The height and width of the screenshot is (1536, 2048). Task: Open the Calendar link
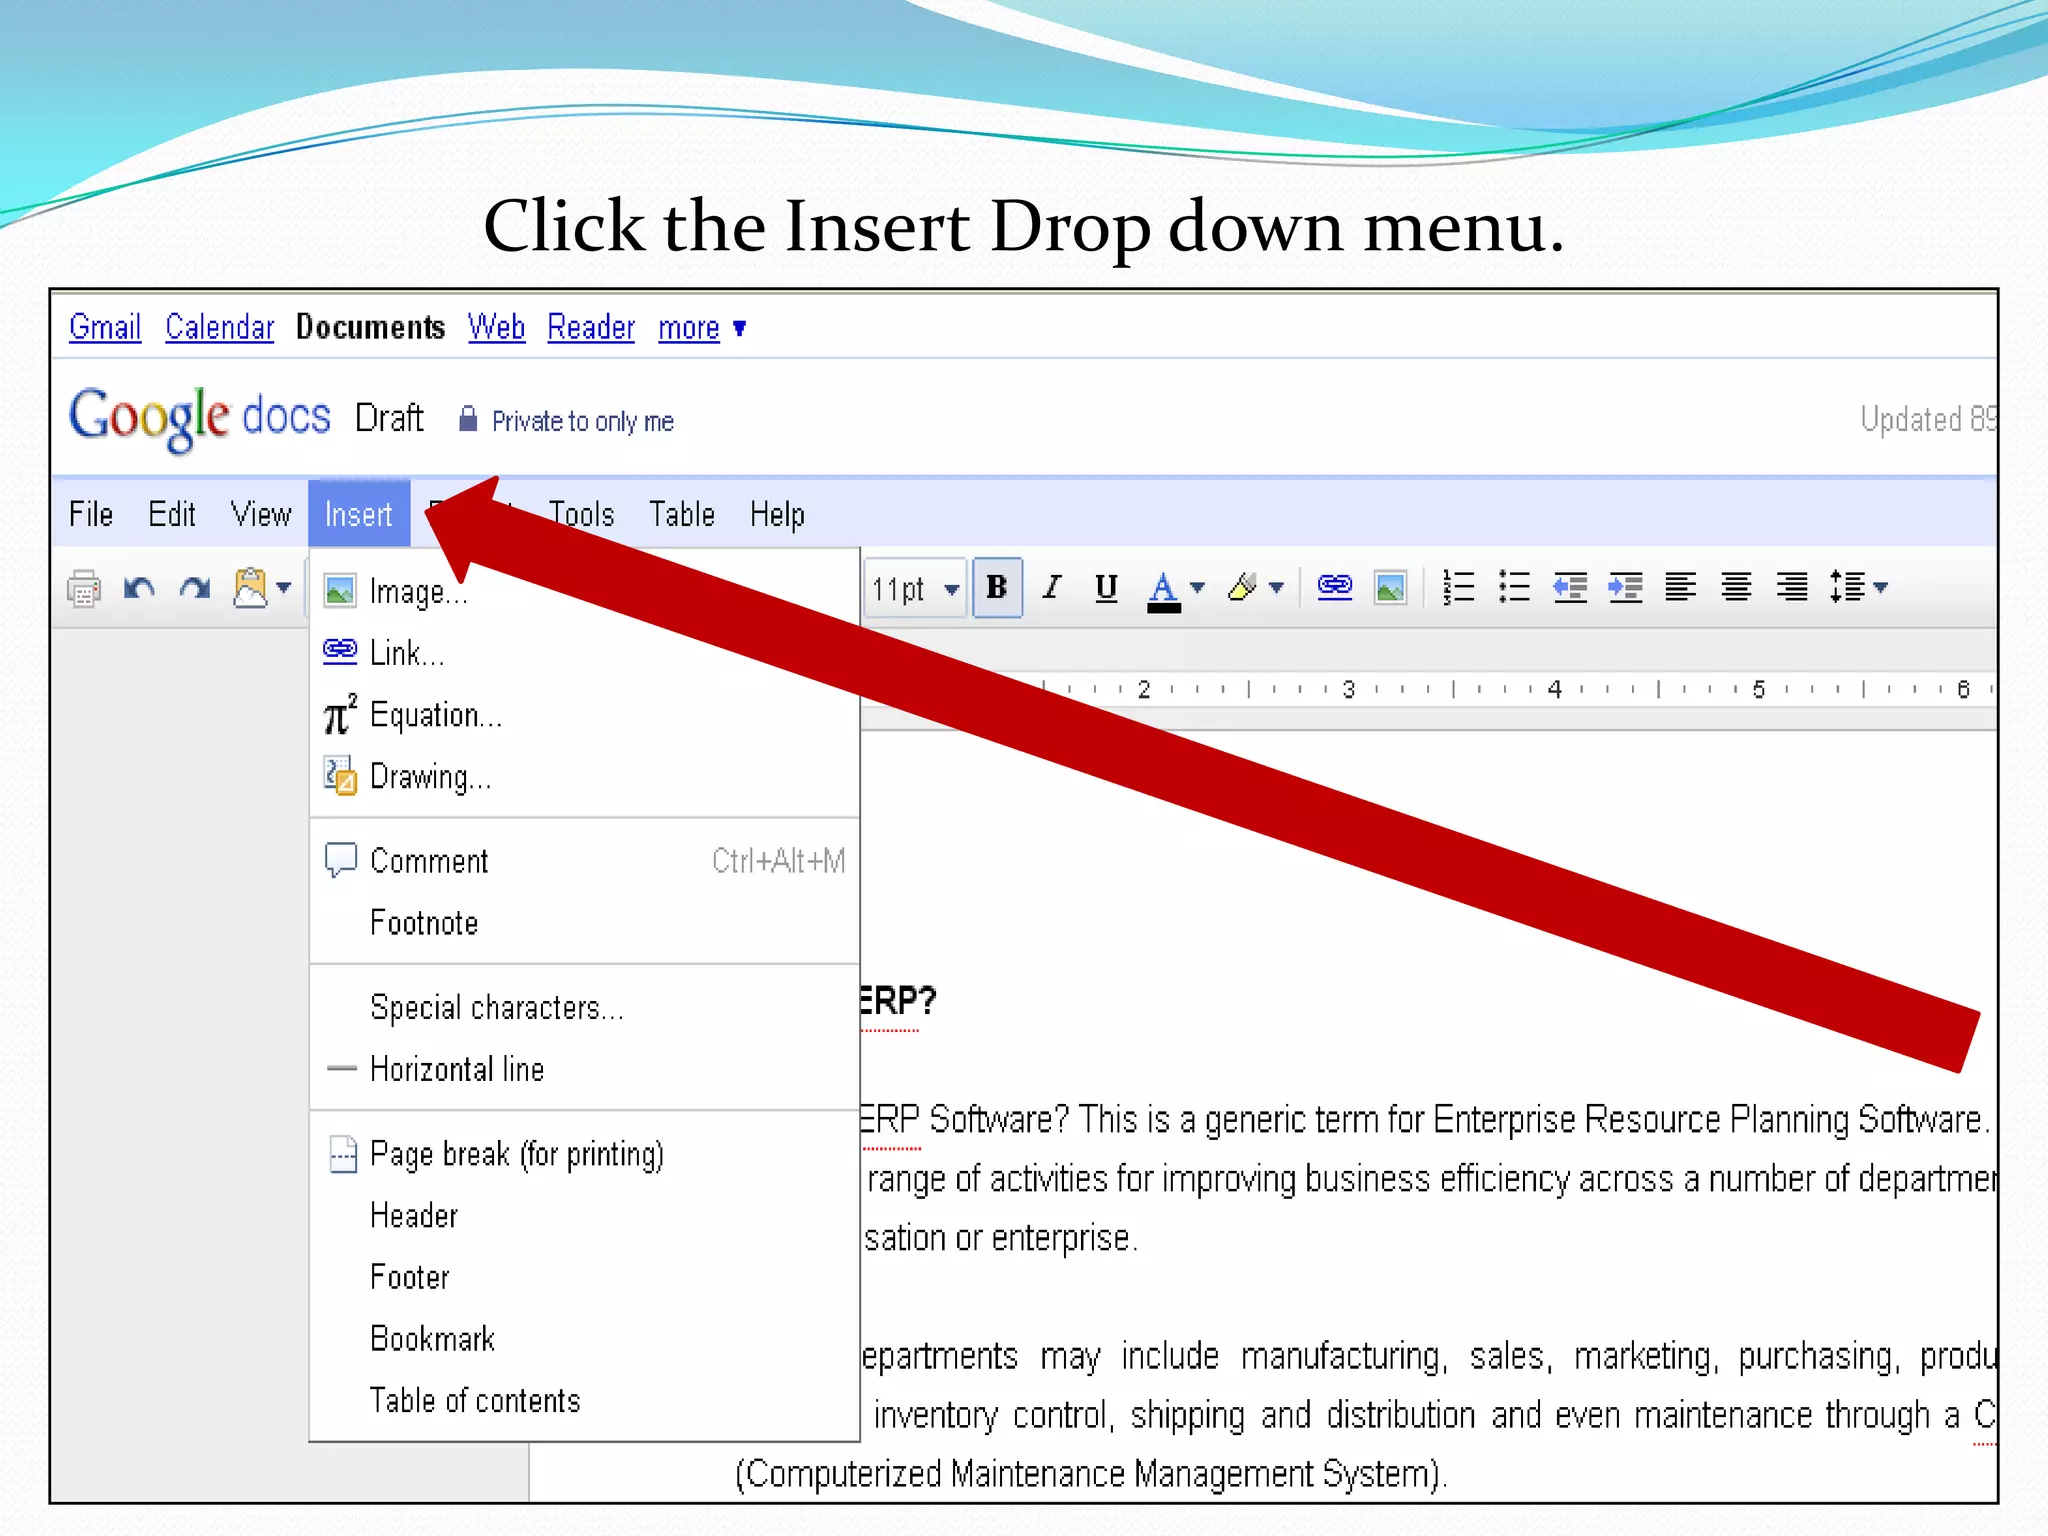(x=219, y=327)
